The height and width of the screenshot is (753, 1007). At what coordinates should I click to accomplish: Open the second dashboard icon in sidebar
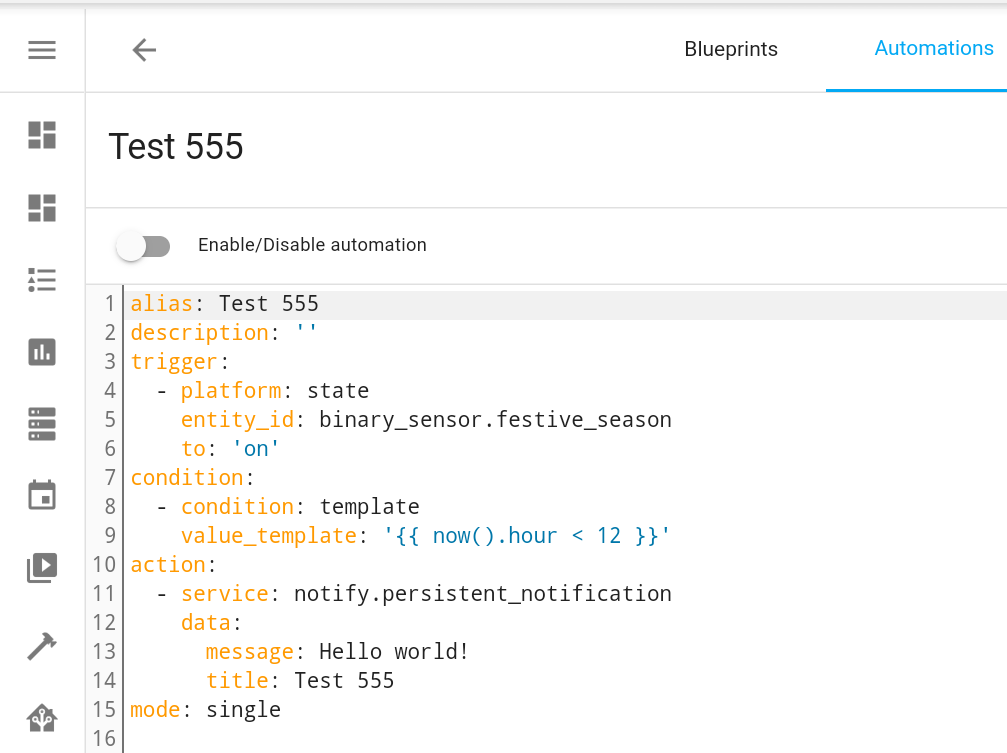click(x=42, y=207)
